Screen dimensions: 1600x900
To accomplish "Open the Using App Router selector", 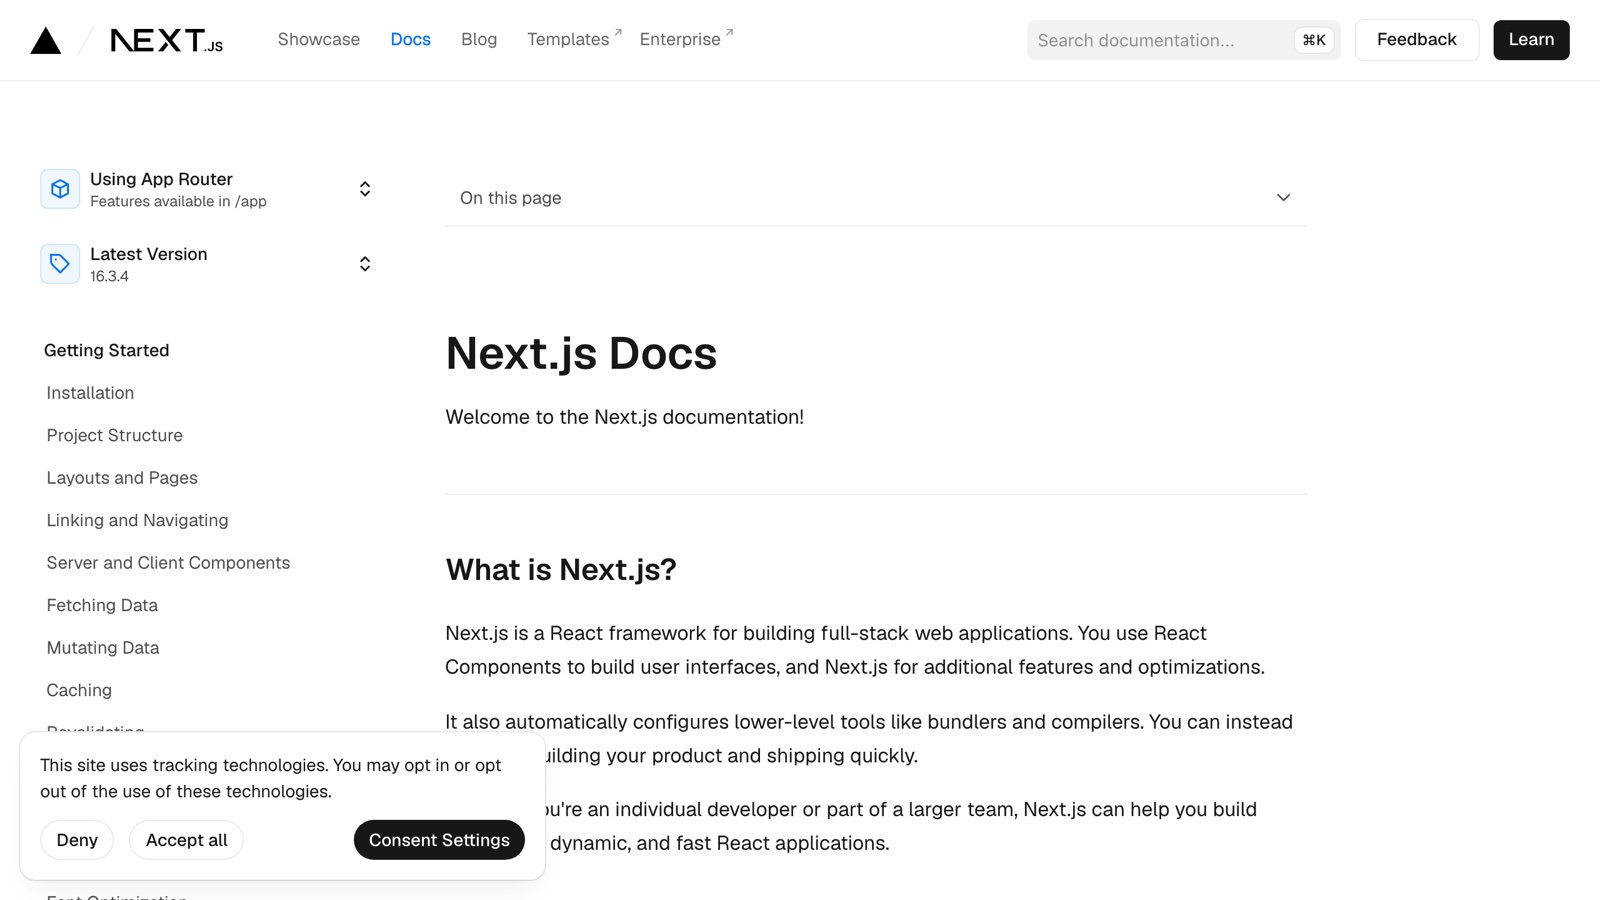I will (207, 189).
